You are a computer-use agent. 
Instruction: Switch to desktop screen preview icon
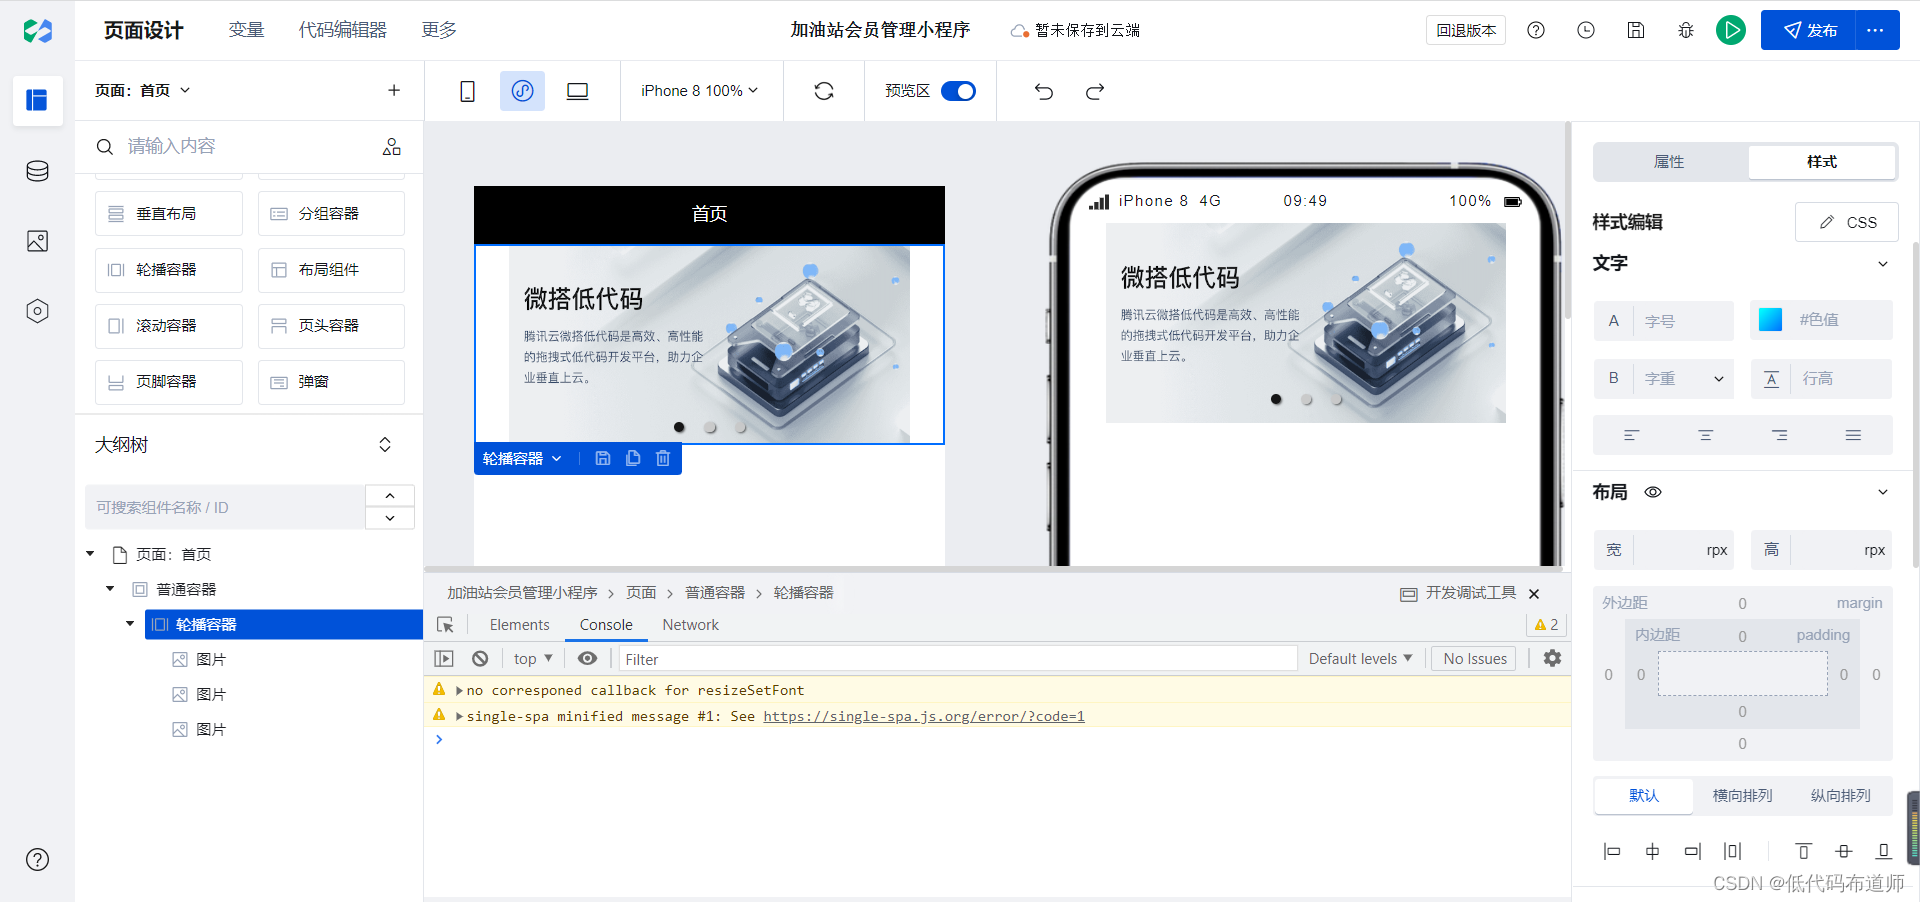point(577,91)
